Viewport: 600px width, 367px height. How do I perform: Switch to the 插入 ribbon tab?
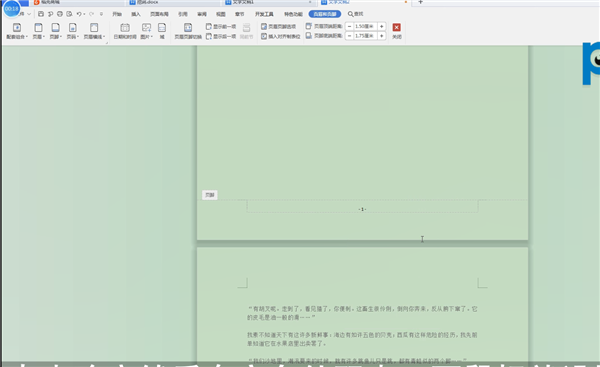tap(136, 14)
